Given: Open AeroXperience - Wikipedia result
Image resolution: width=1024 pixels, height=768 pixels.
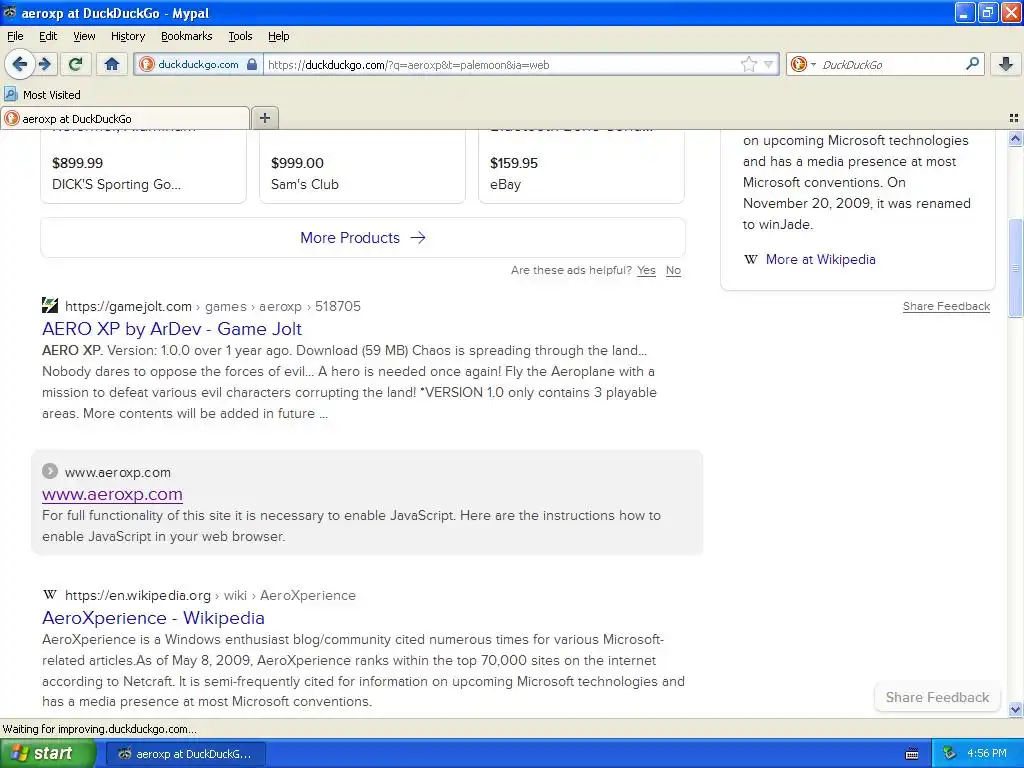Looking at the screenshot, I should 153,618.
